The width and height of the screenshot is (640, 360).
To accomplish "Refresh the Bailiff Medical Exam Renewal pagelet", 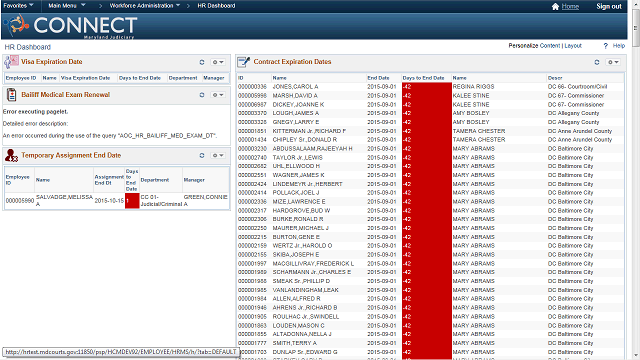I will pyautogui.click(x=202, y=95).
